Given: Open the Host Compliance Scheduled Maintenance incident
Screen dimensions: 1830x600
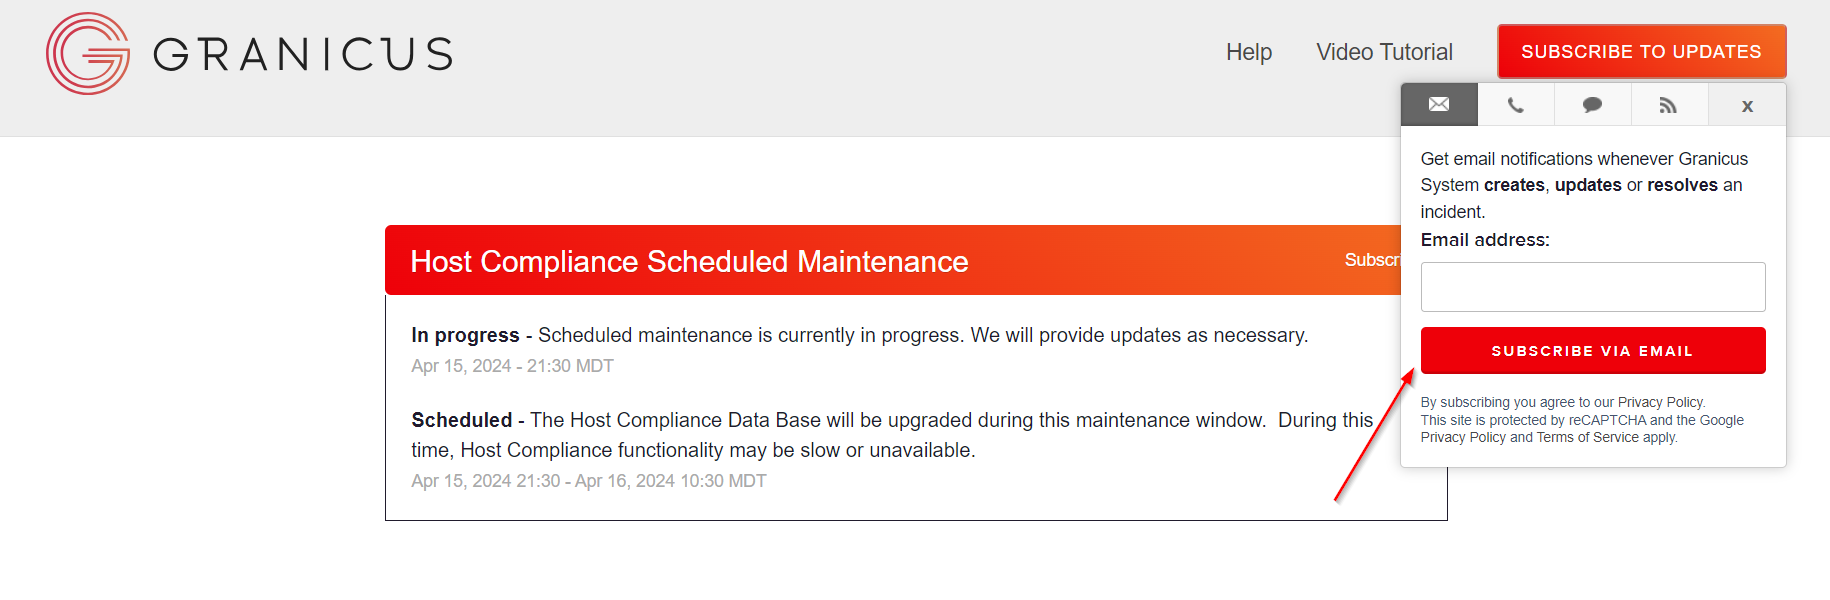Looking at the screenshot, I should [688, 261].
